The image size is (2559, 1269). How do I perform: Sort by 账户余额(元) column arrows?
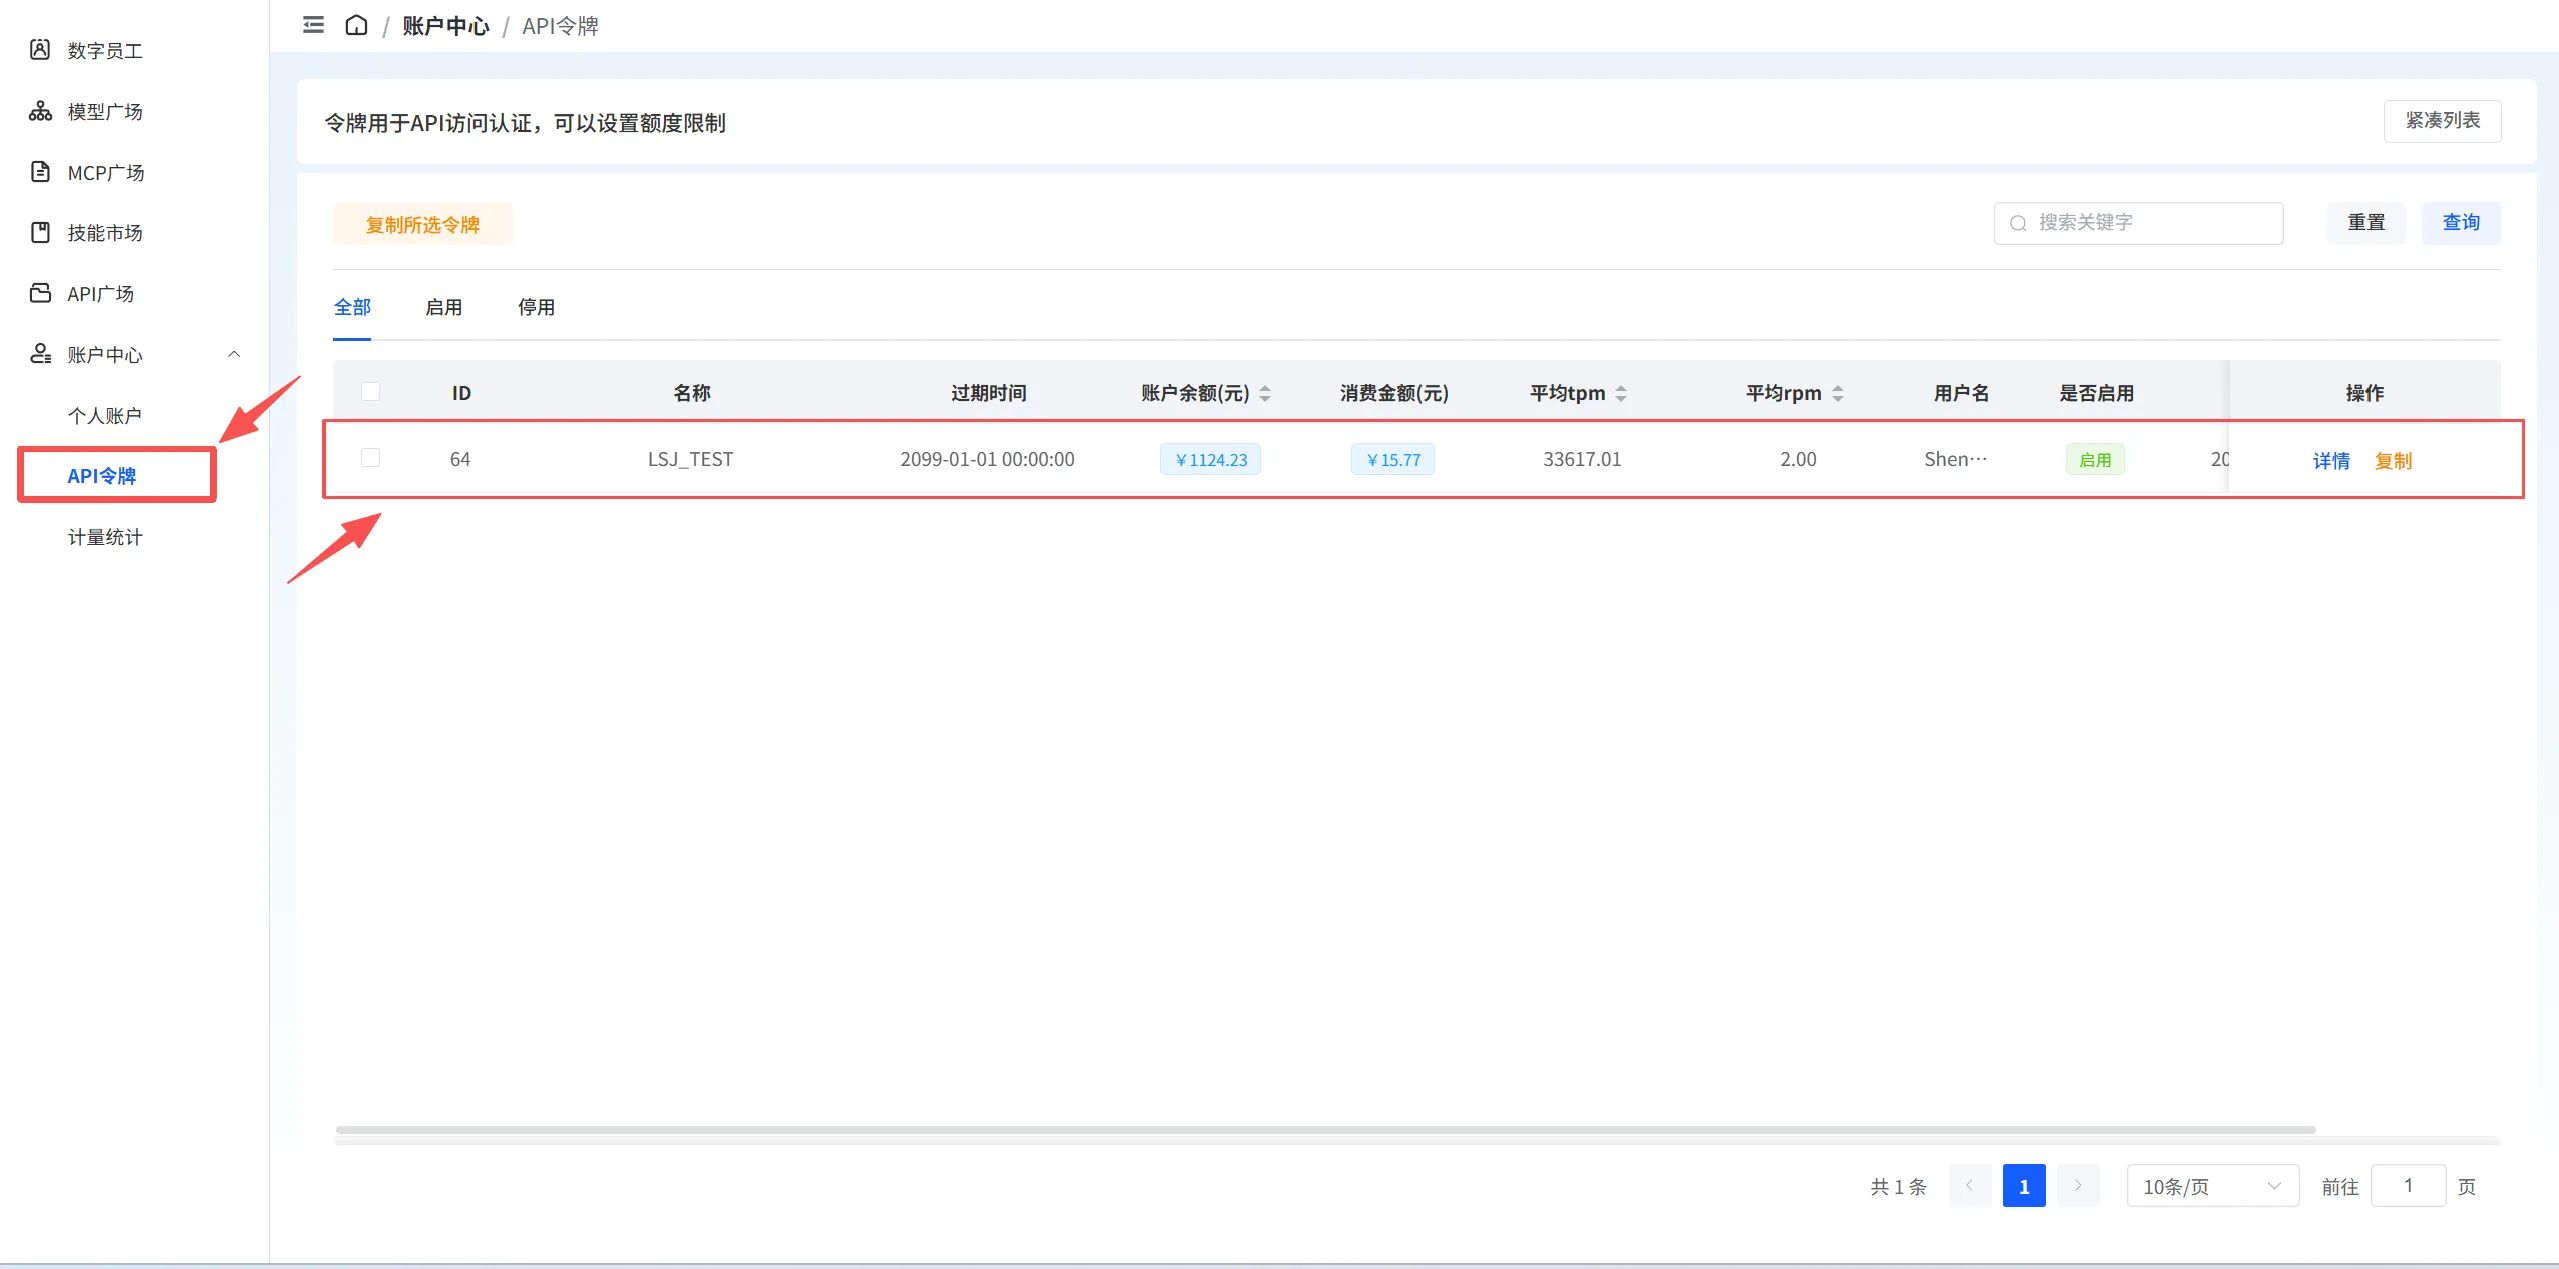coord(1265,393)
